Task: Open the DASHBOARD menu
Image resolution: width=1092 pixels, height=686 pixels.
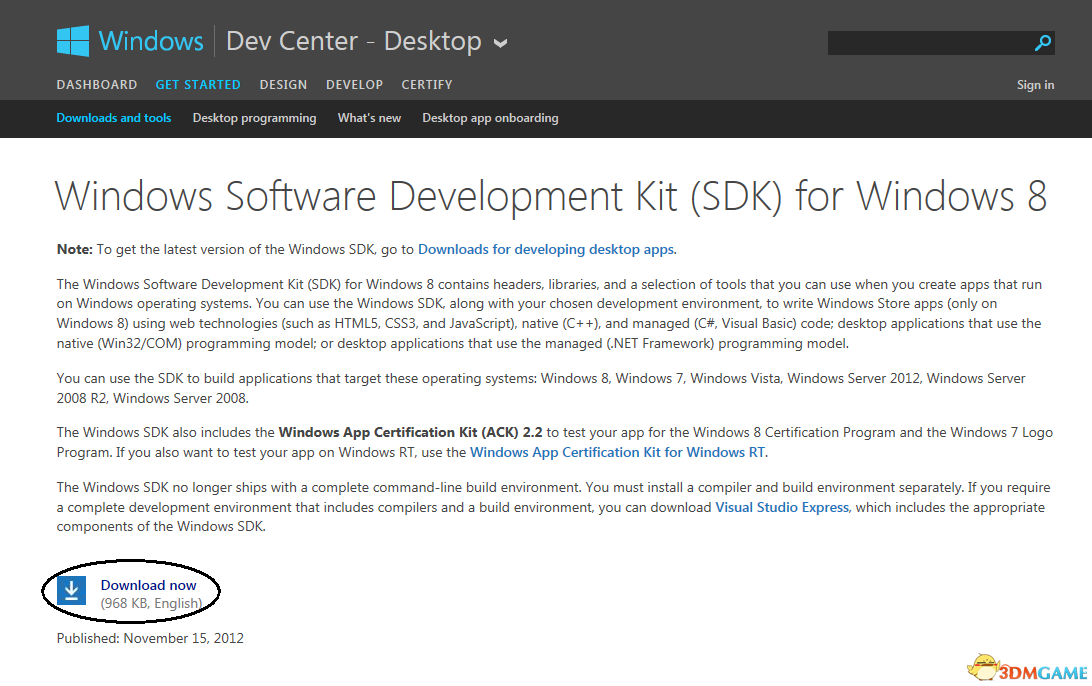Action: (x=97, y=84)
